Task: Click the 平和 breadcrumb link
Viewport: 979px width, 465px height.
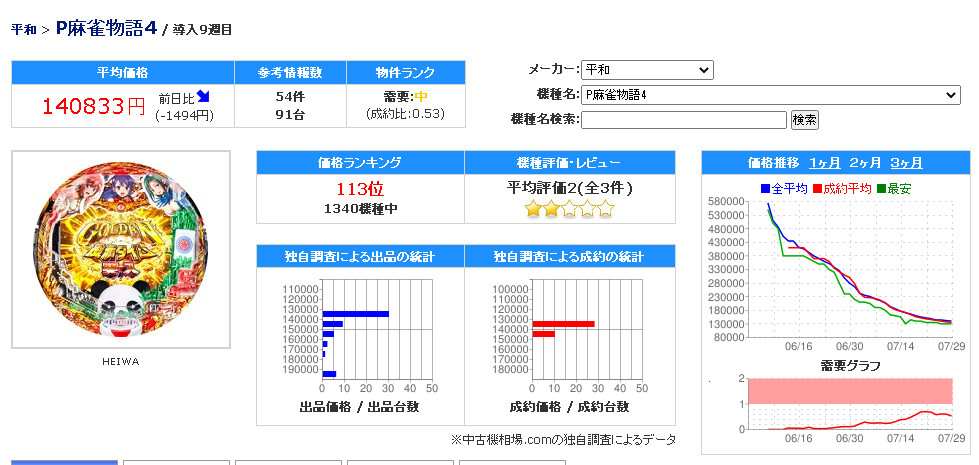Action: click(24, 30)
